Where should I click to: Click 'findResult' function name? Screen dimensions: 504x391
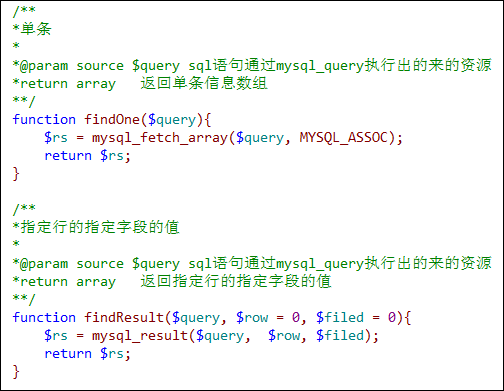point(124,317)
